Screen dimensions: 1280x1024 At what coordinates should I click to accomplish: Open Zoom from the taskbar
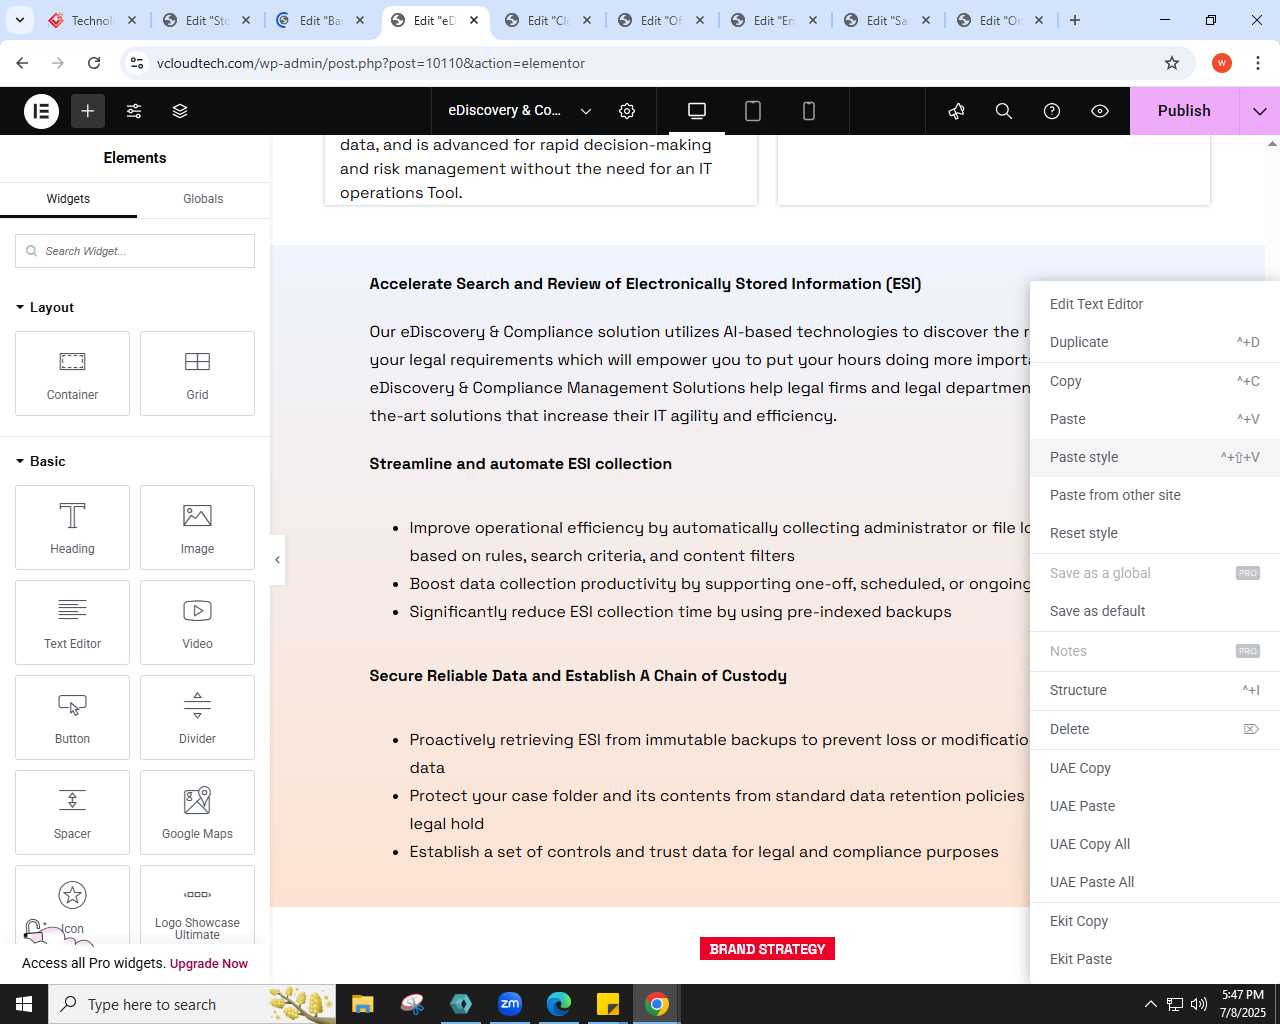click(510, 1004)
